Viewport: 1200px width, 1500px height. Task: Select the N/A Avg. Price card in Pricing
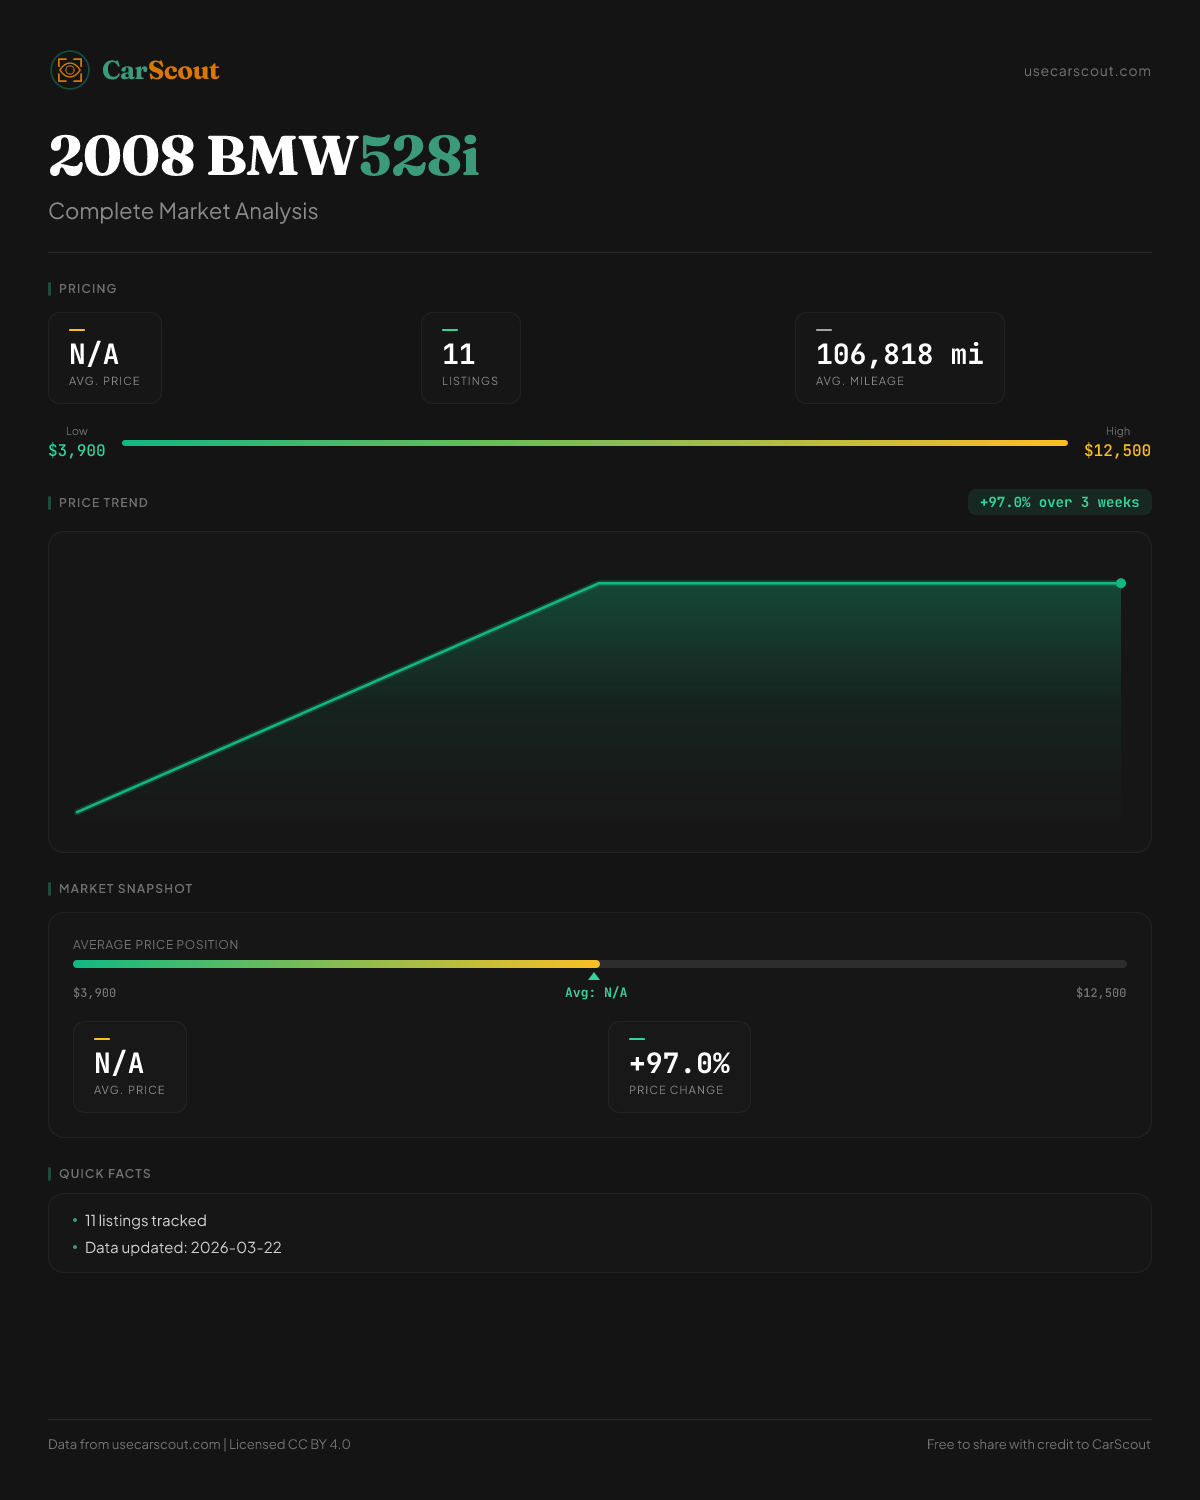(x=105, y=358)
